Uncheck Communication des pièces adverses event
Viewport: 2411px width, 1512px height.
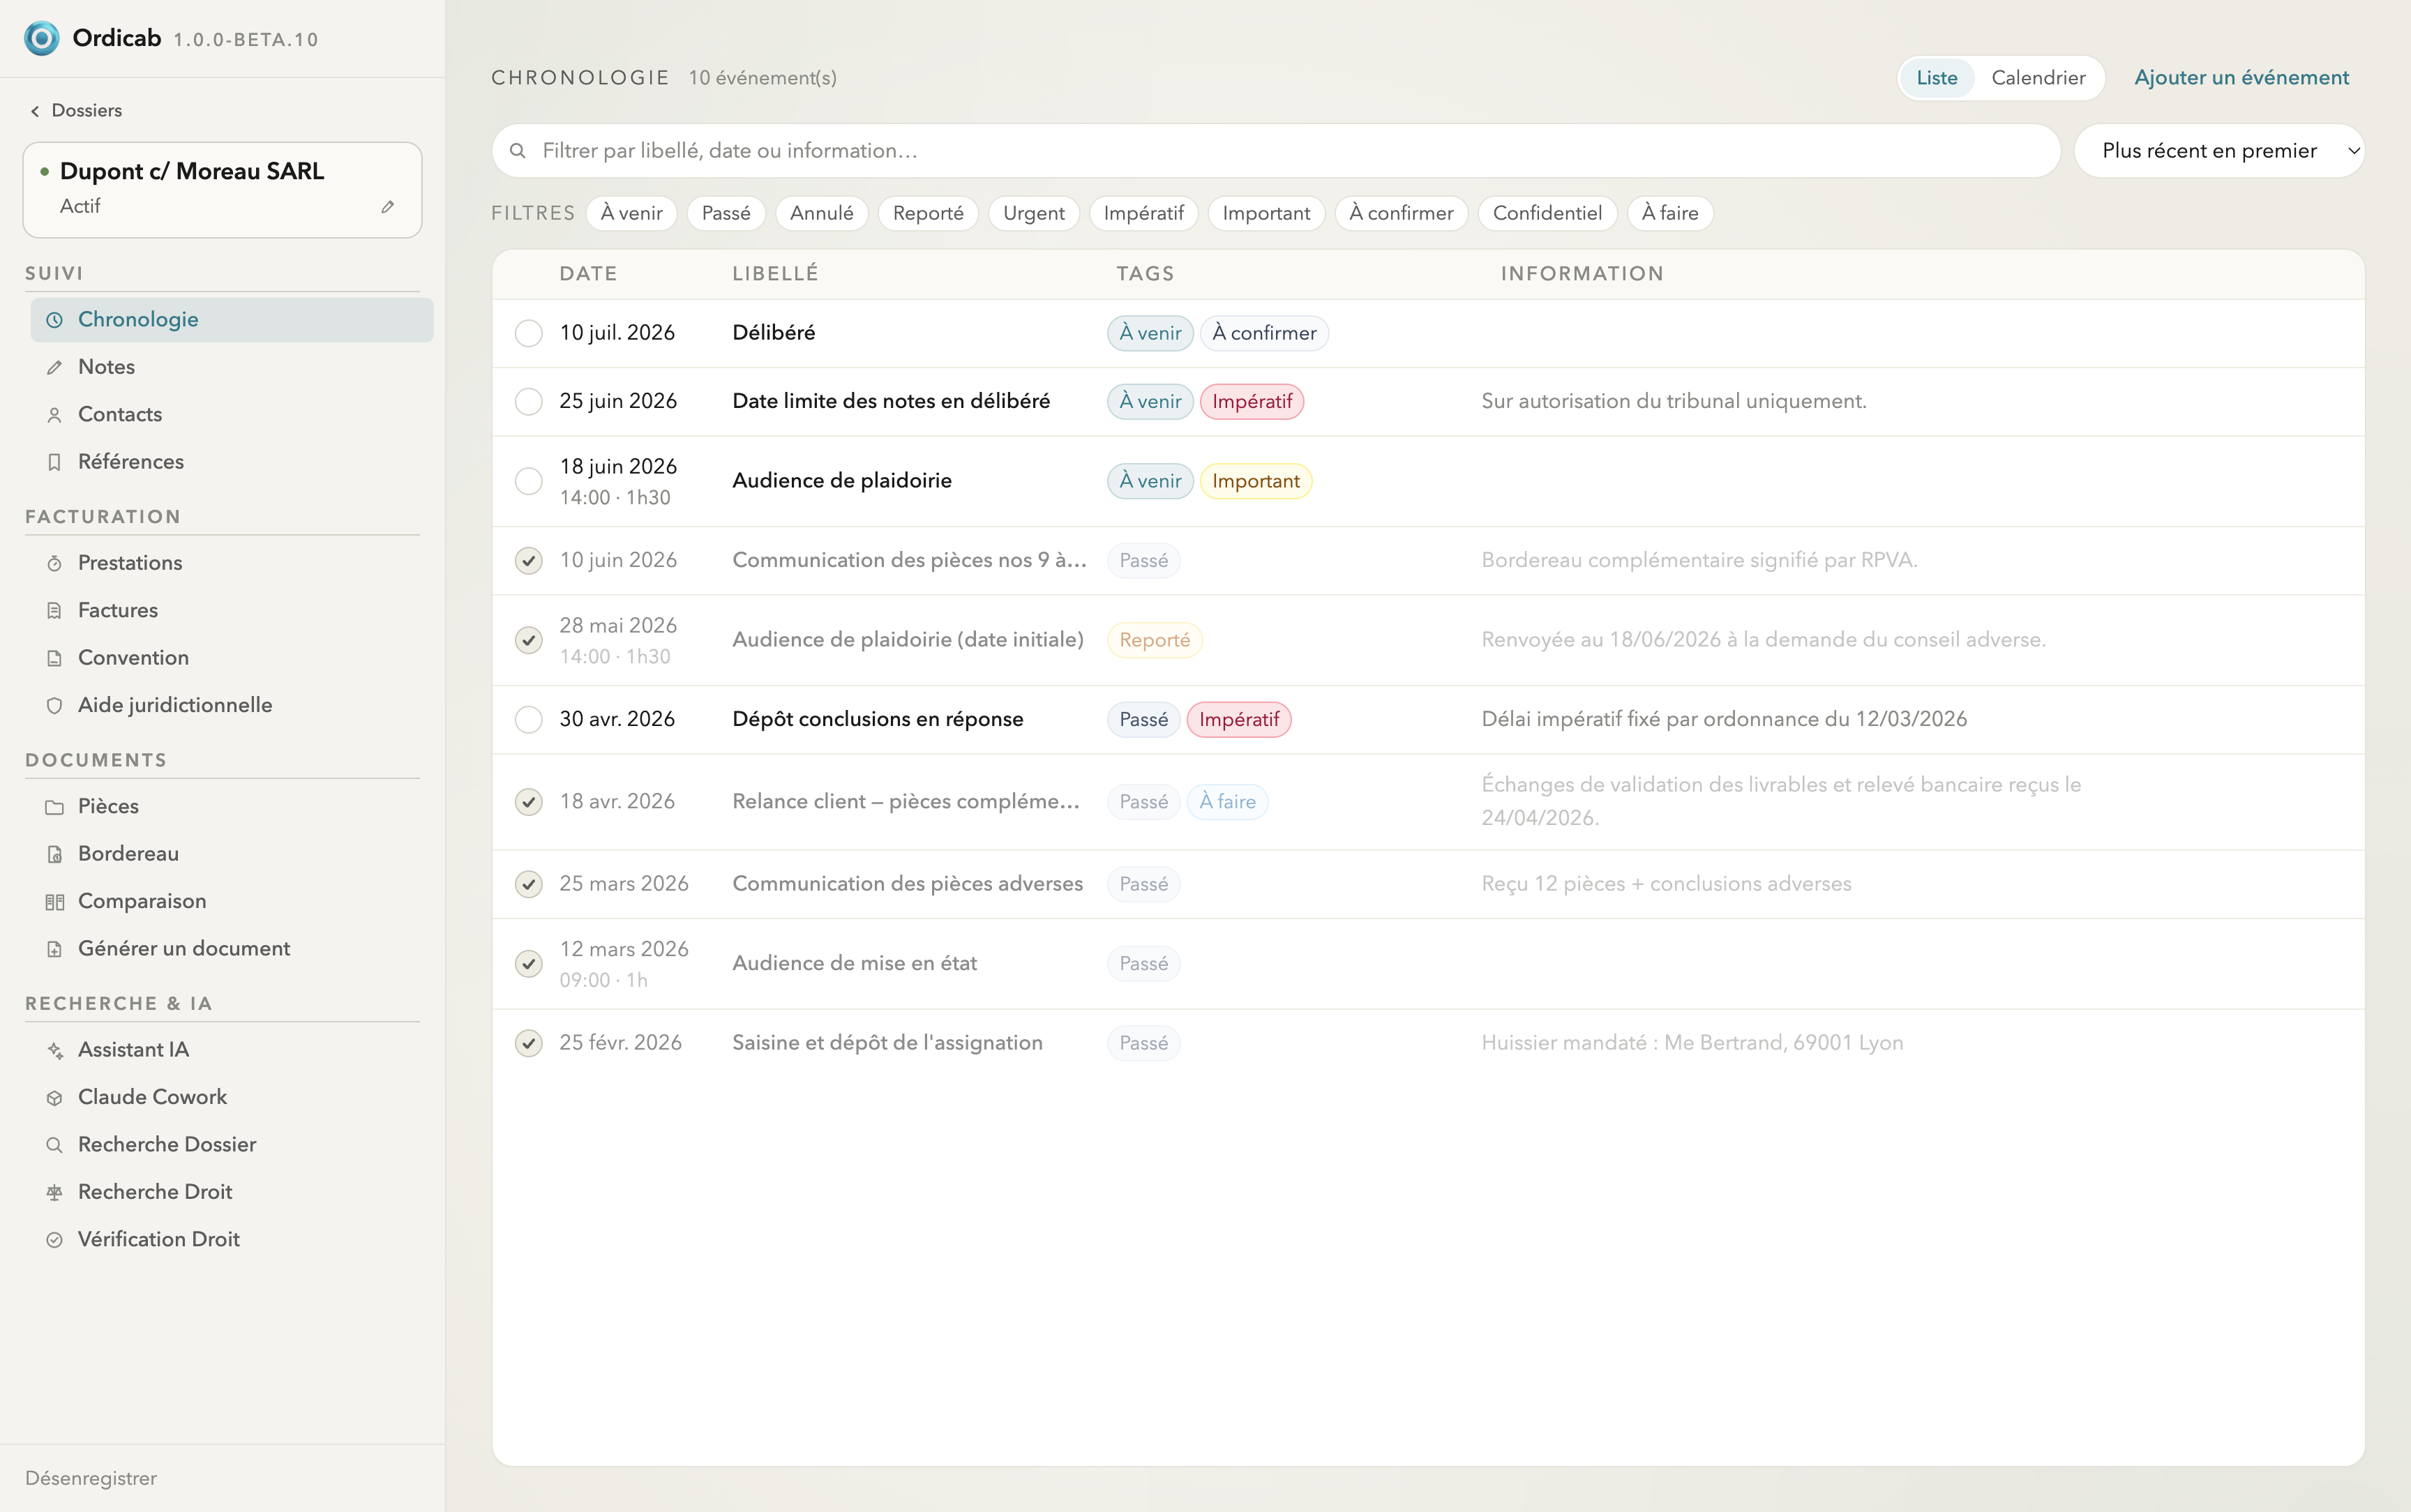coord(529,884)
